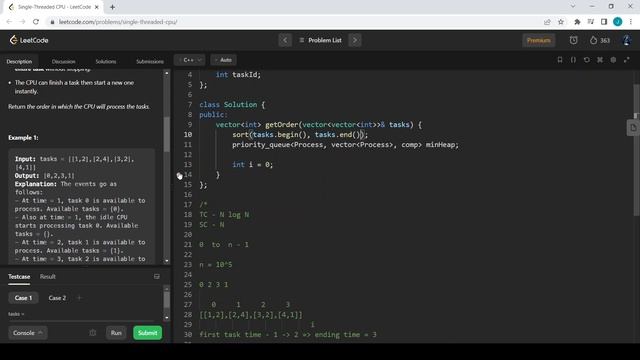Open the editor shortcuts command icon
The width and height of the screenshot is (640, 360).
point(600,60)
